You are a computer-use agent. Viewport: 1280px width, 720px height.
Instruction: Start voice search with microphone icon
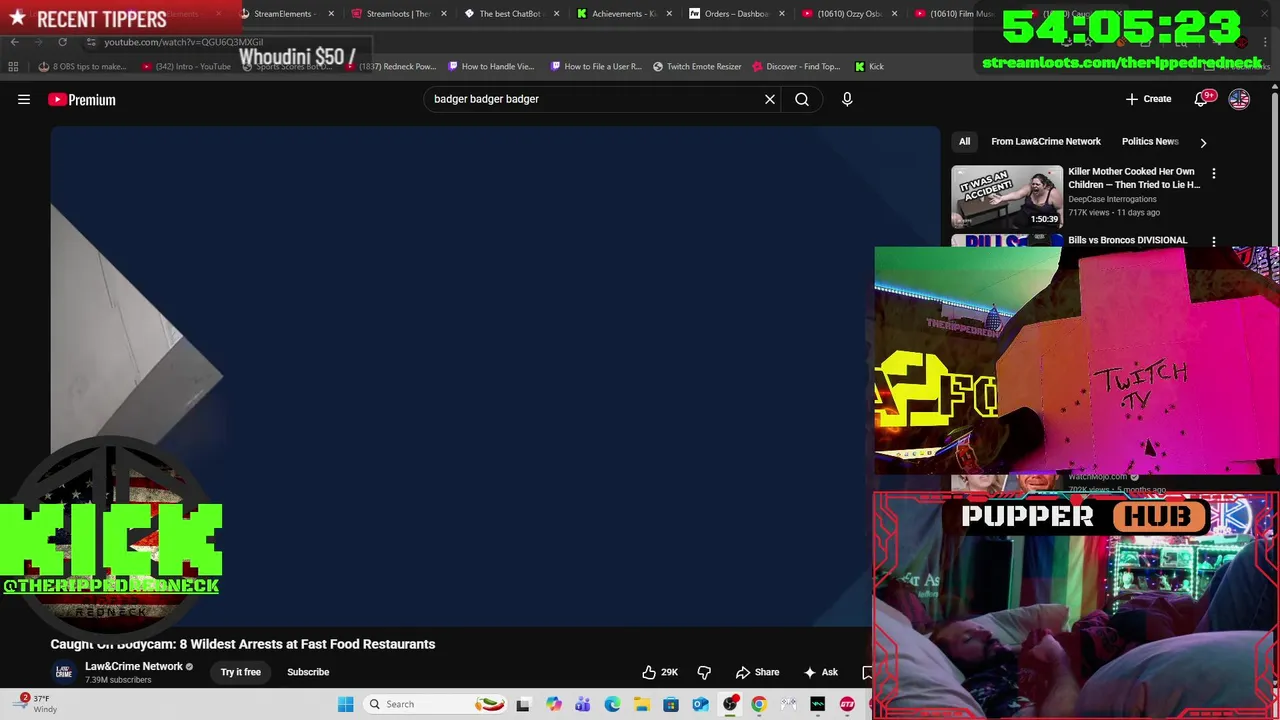coord(847,99)
